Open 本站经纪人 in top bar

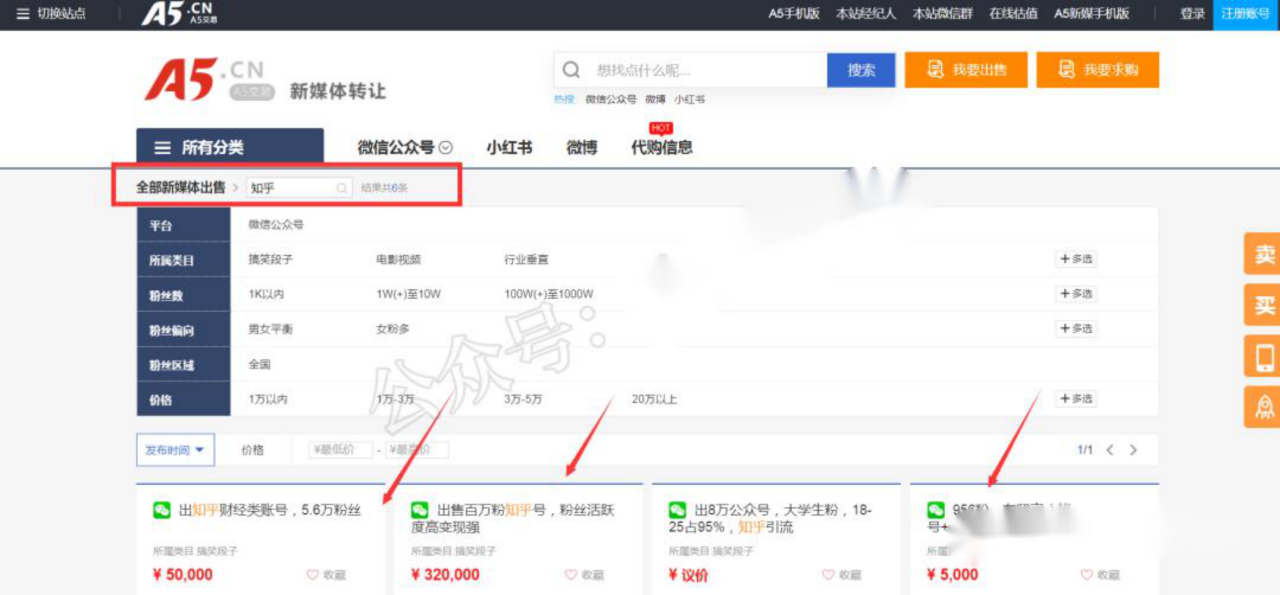tap(866, 14)
